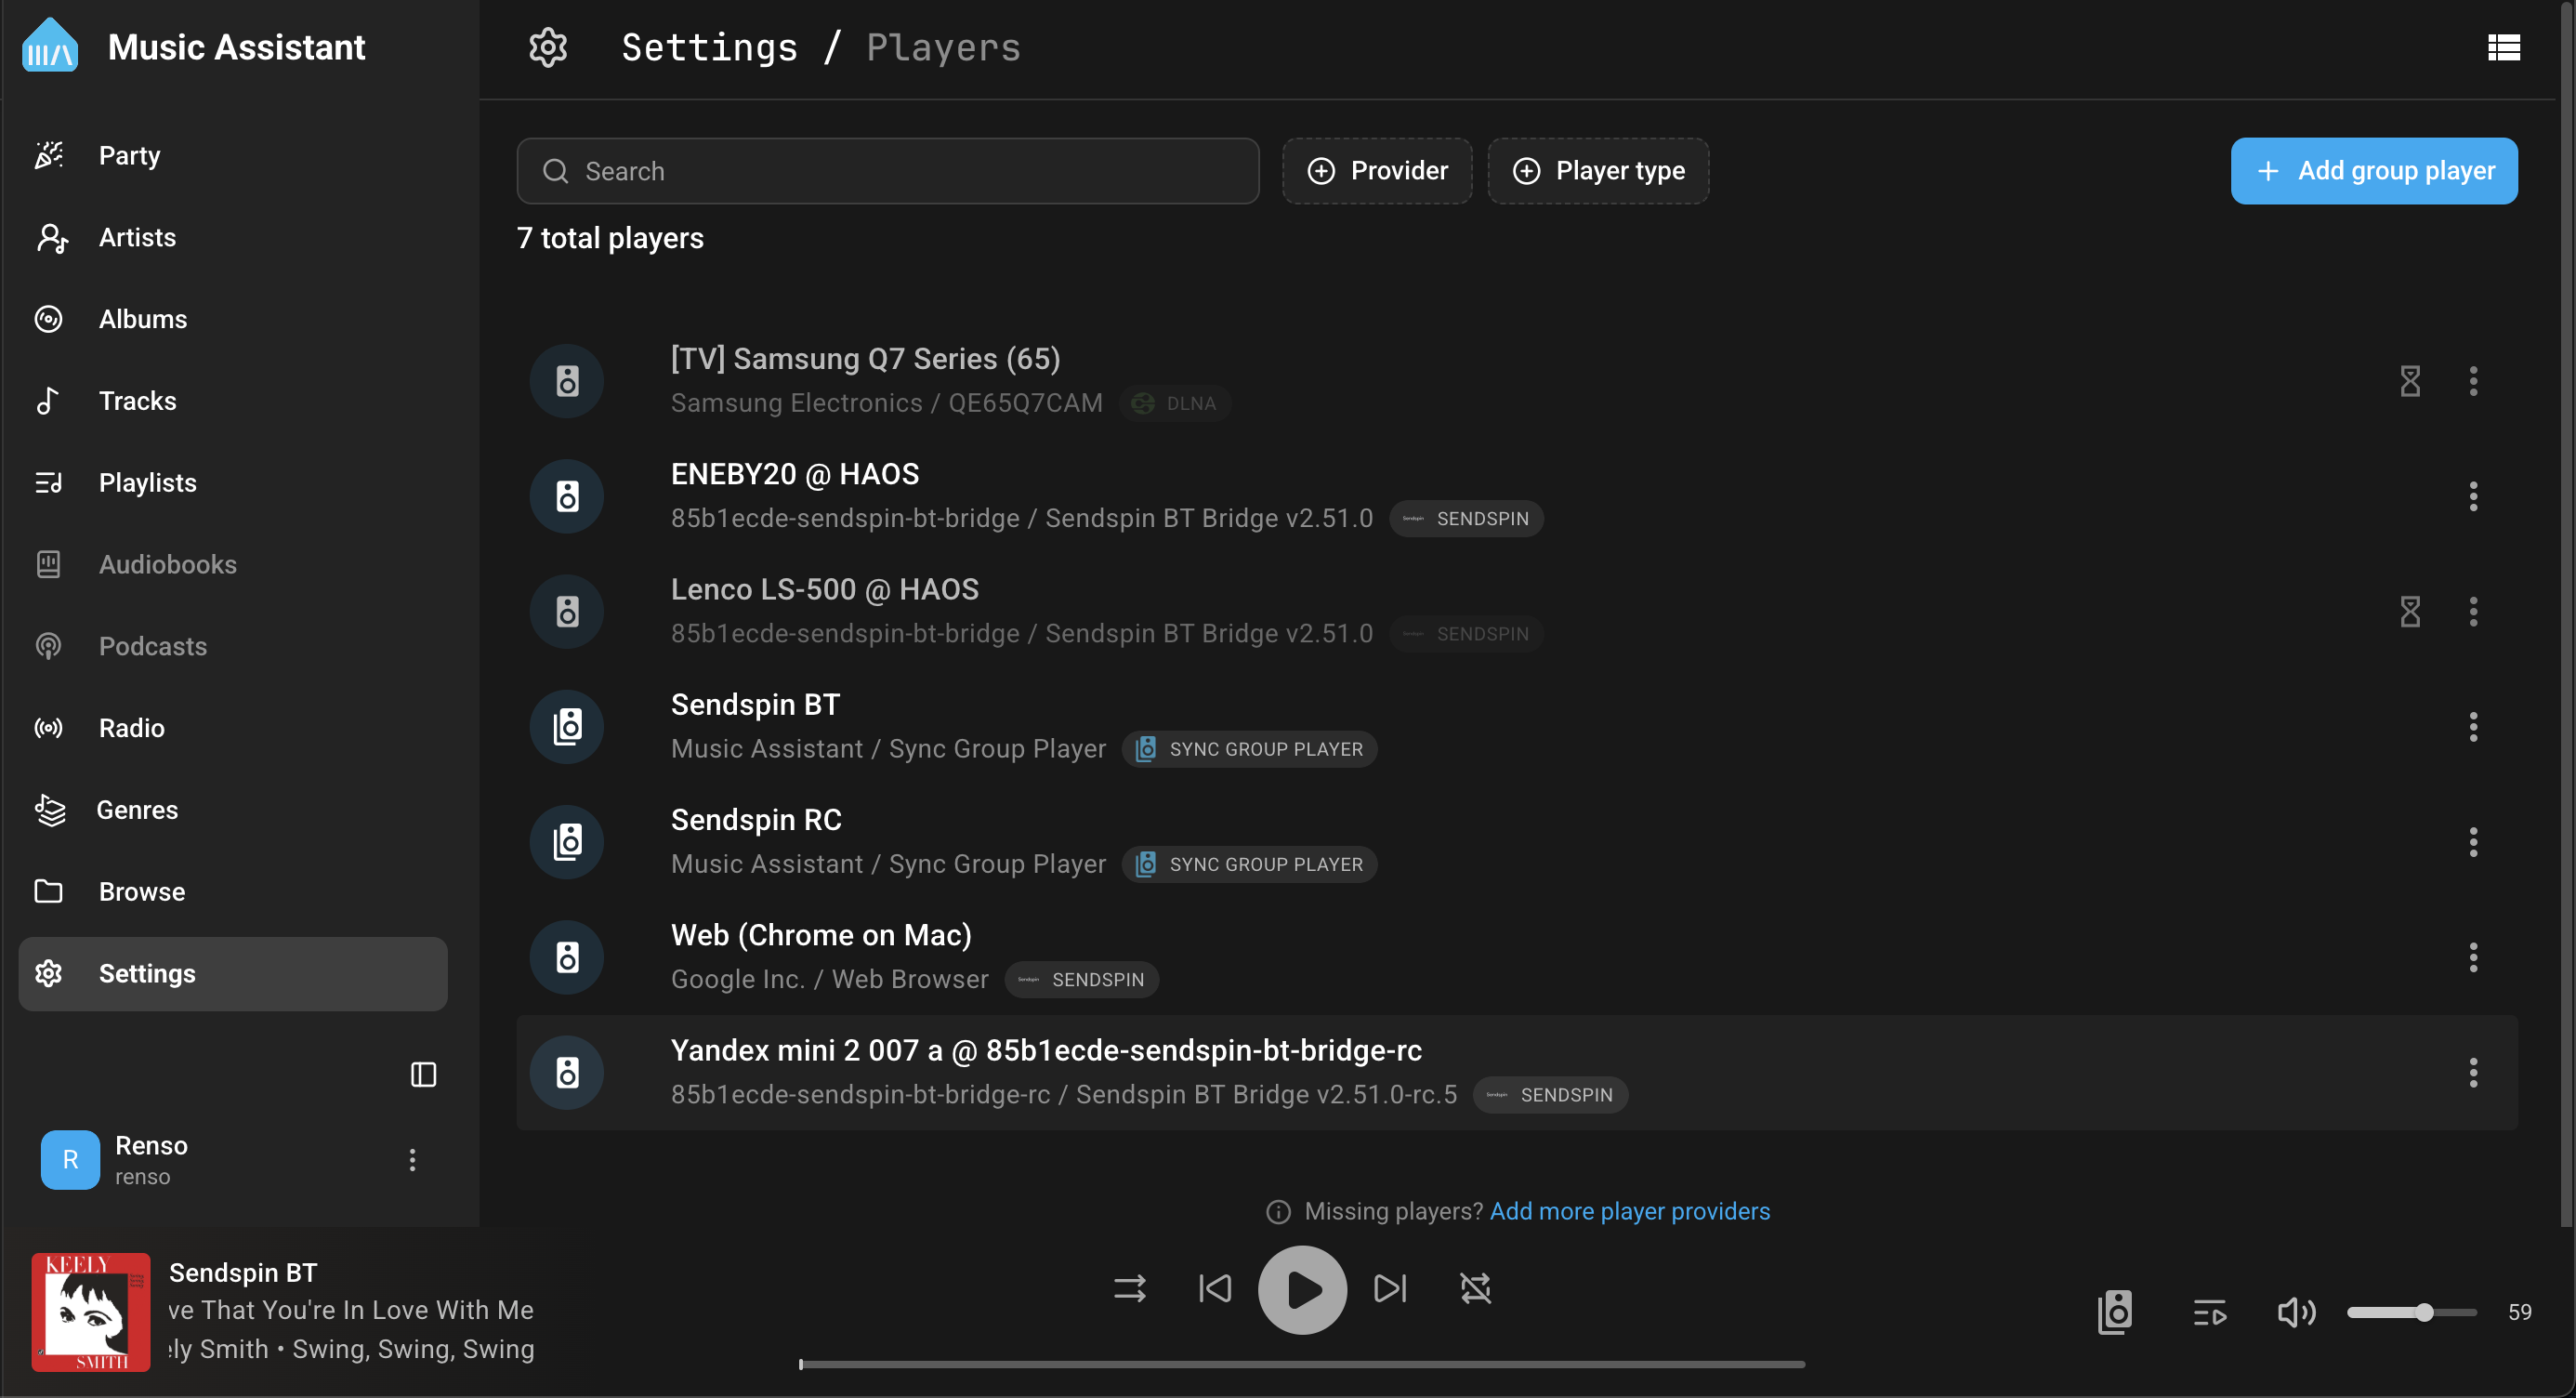Toggle shuffle playback mode

coord(1129,1289)
